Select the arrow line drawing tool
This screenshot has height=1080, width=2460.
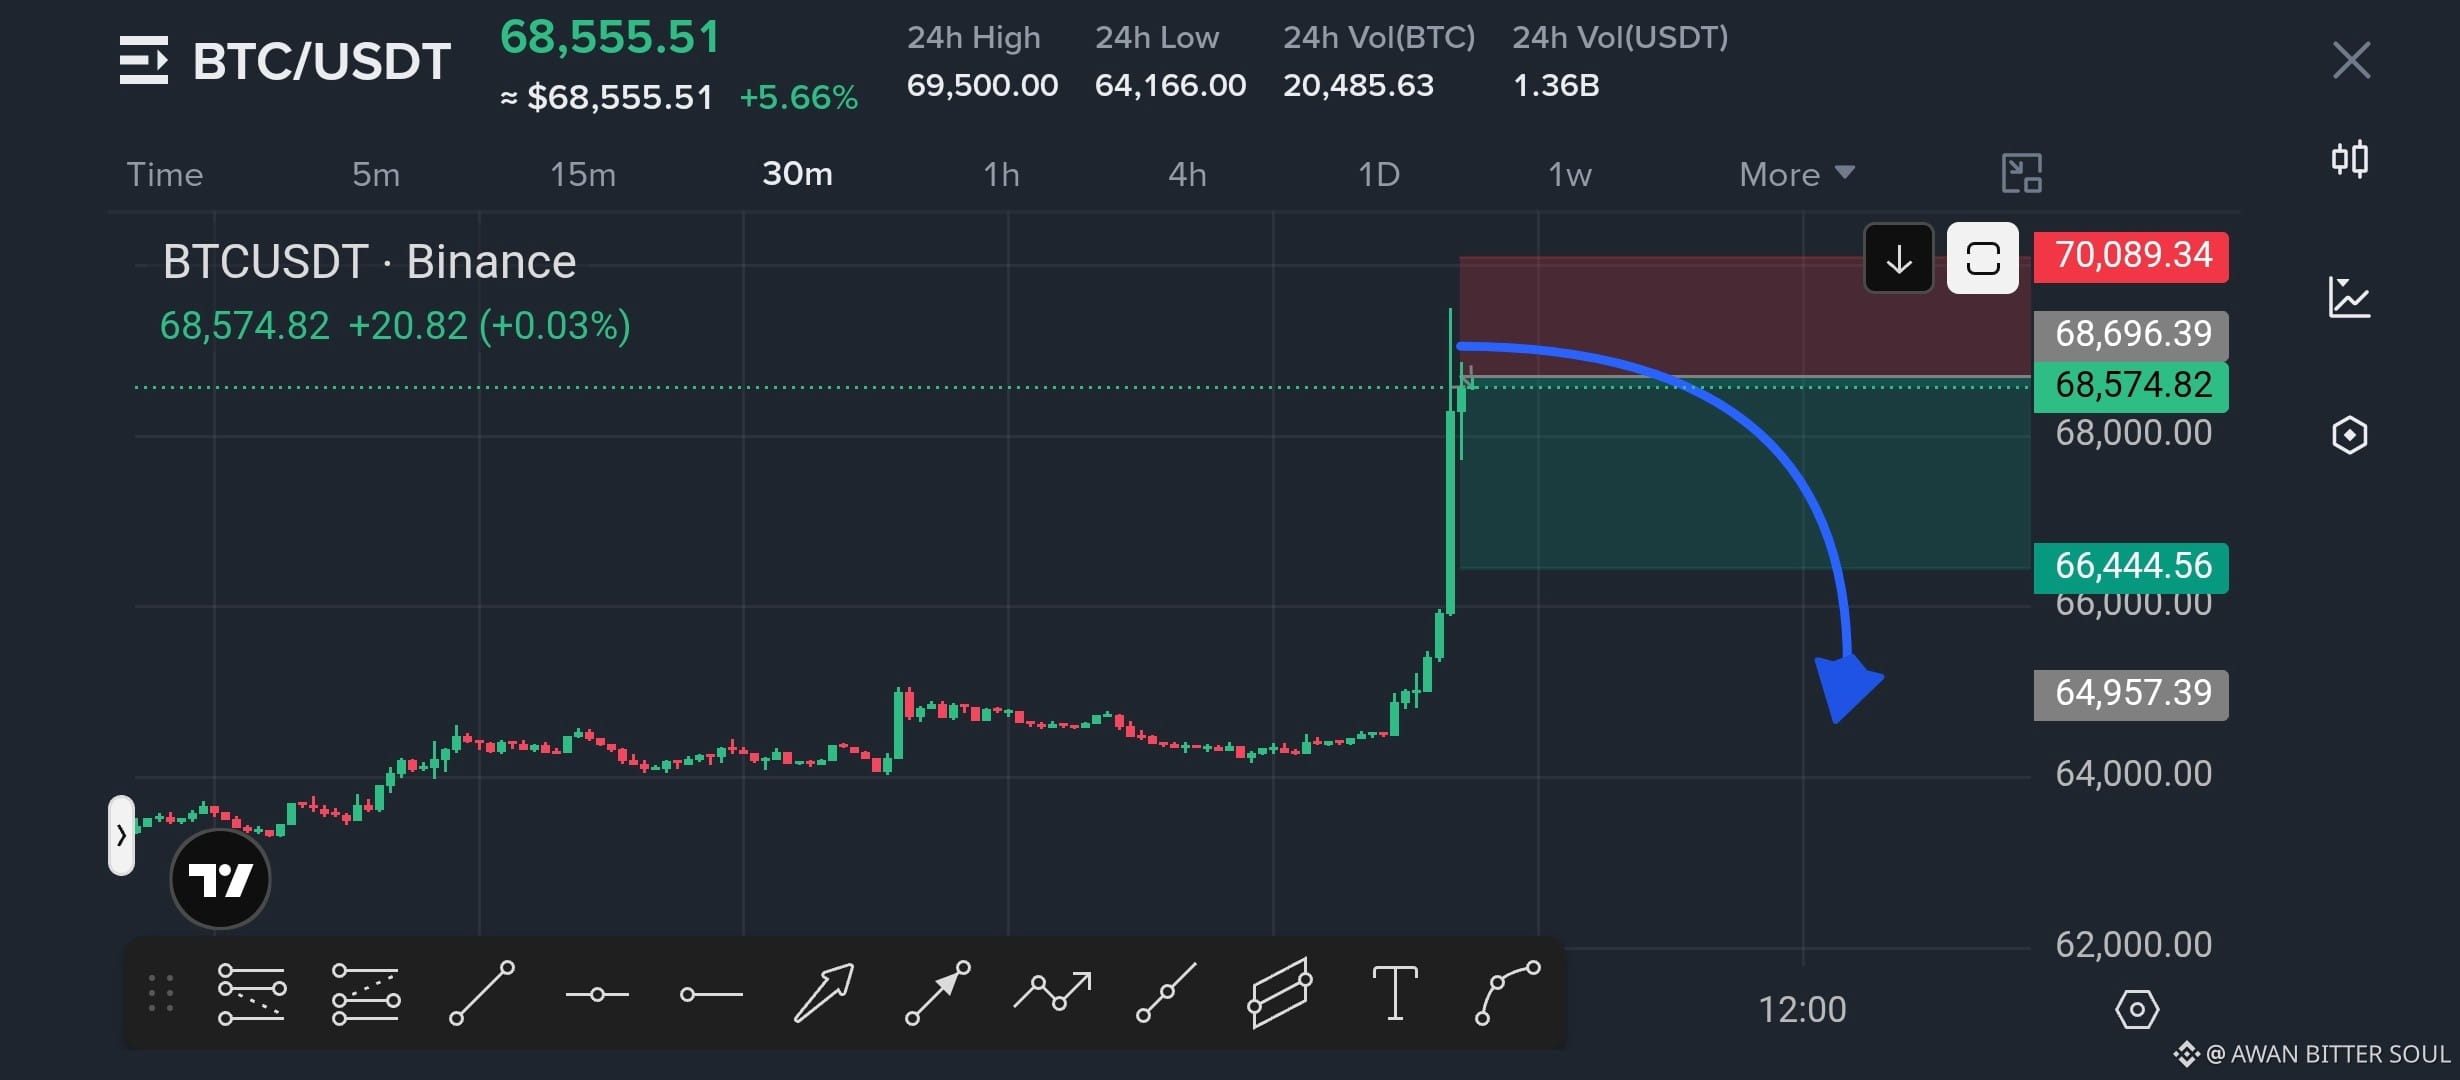(938, 993)
